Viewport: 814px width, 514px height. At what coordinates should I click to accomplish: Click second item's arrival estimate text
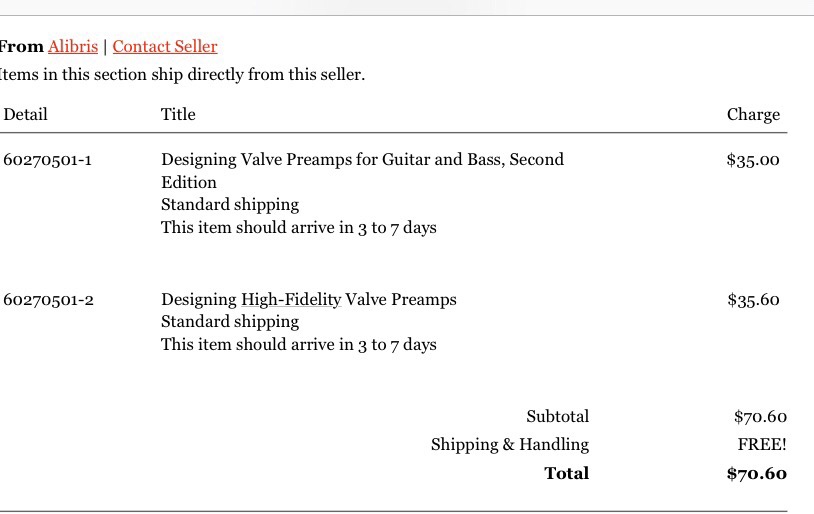[299, 345]
